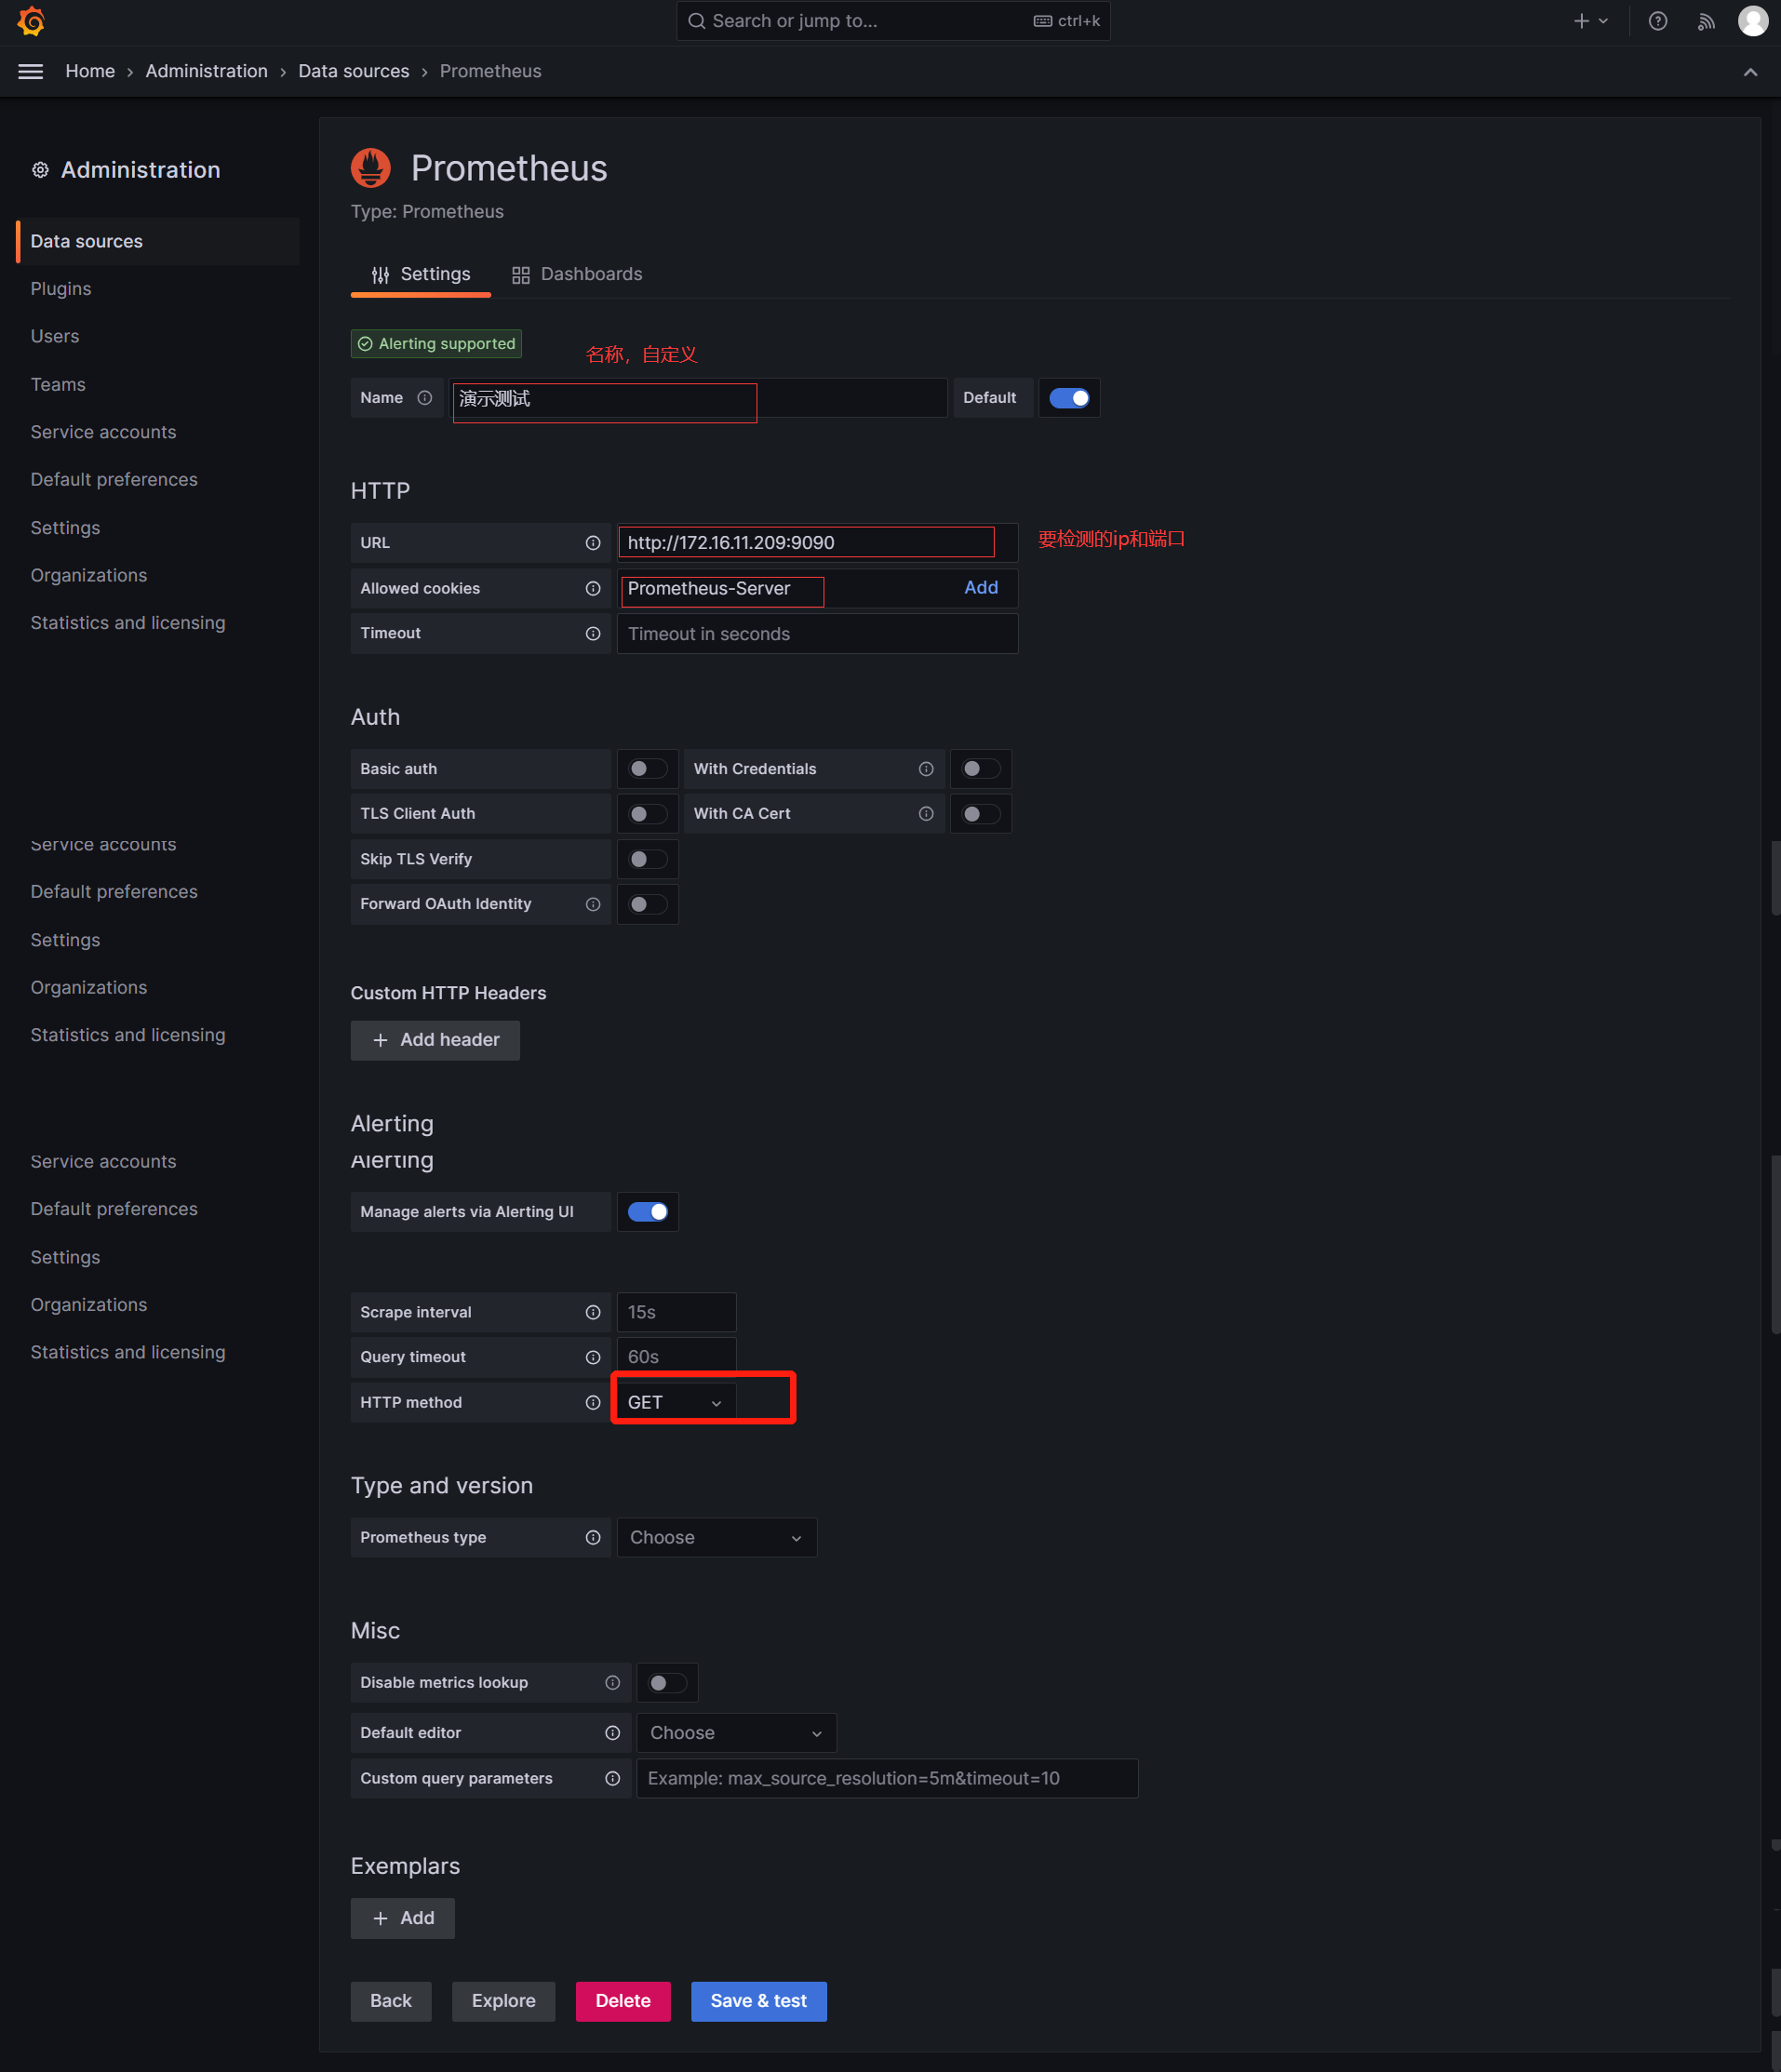
Task: Open Plugins in the Administration sidebar
Action: 61,289
